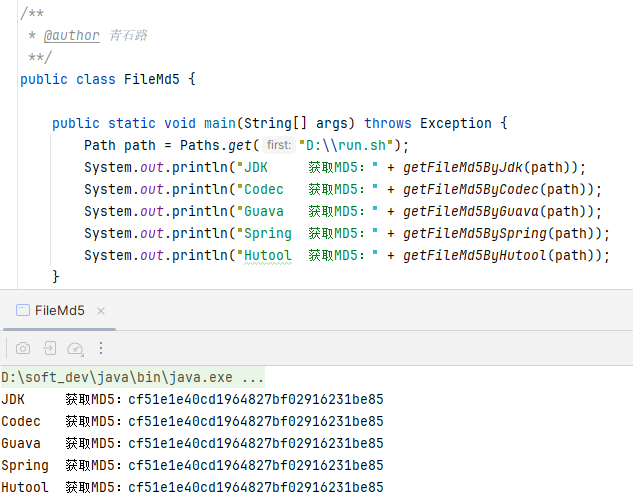This screenshot has height=501, width=633.
Task: Click the getFileMd5ByCodec method call
Action: [472, 189]
